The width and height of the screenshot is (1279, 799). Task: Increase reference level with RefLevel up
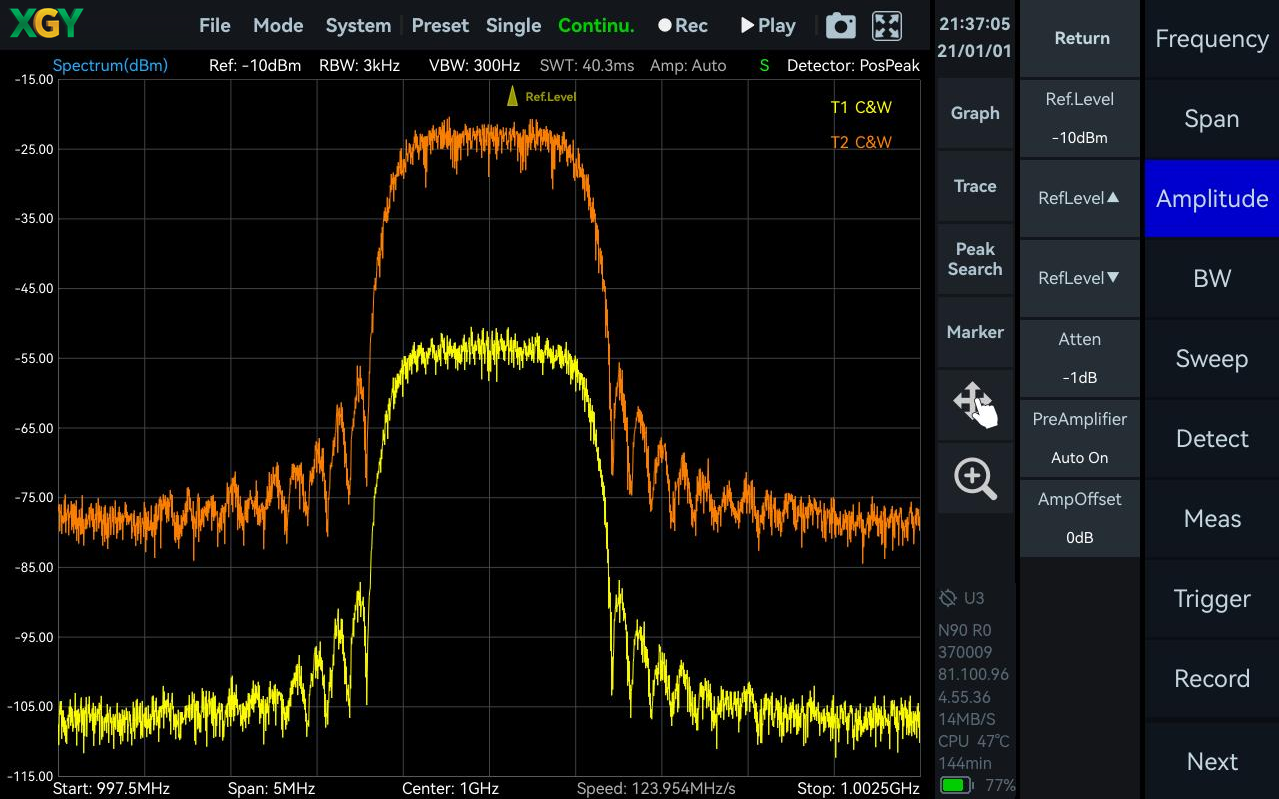point(1080,198)
